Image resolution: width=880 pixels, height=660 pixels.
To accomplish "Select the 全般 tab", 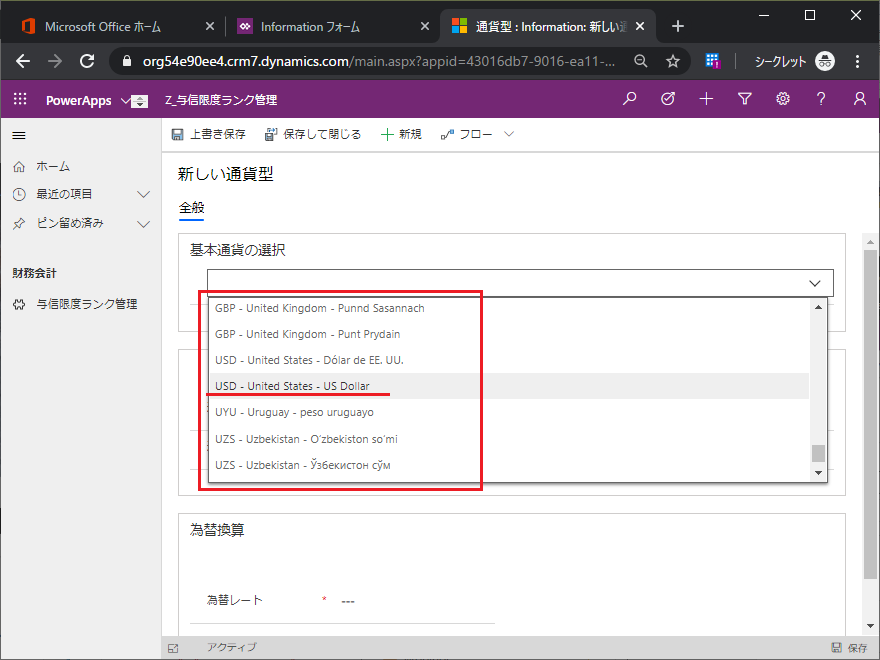I will point(191,208).
